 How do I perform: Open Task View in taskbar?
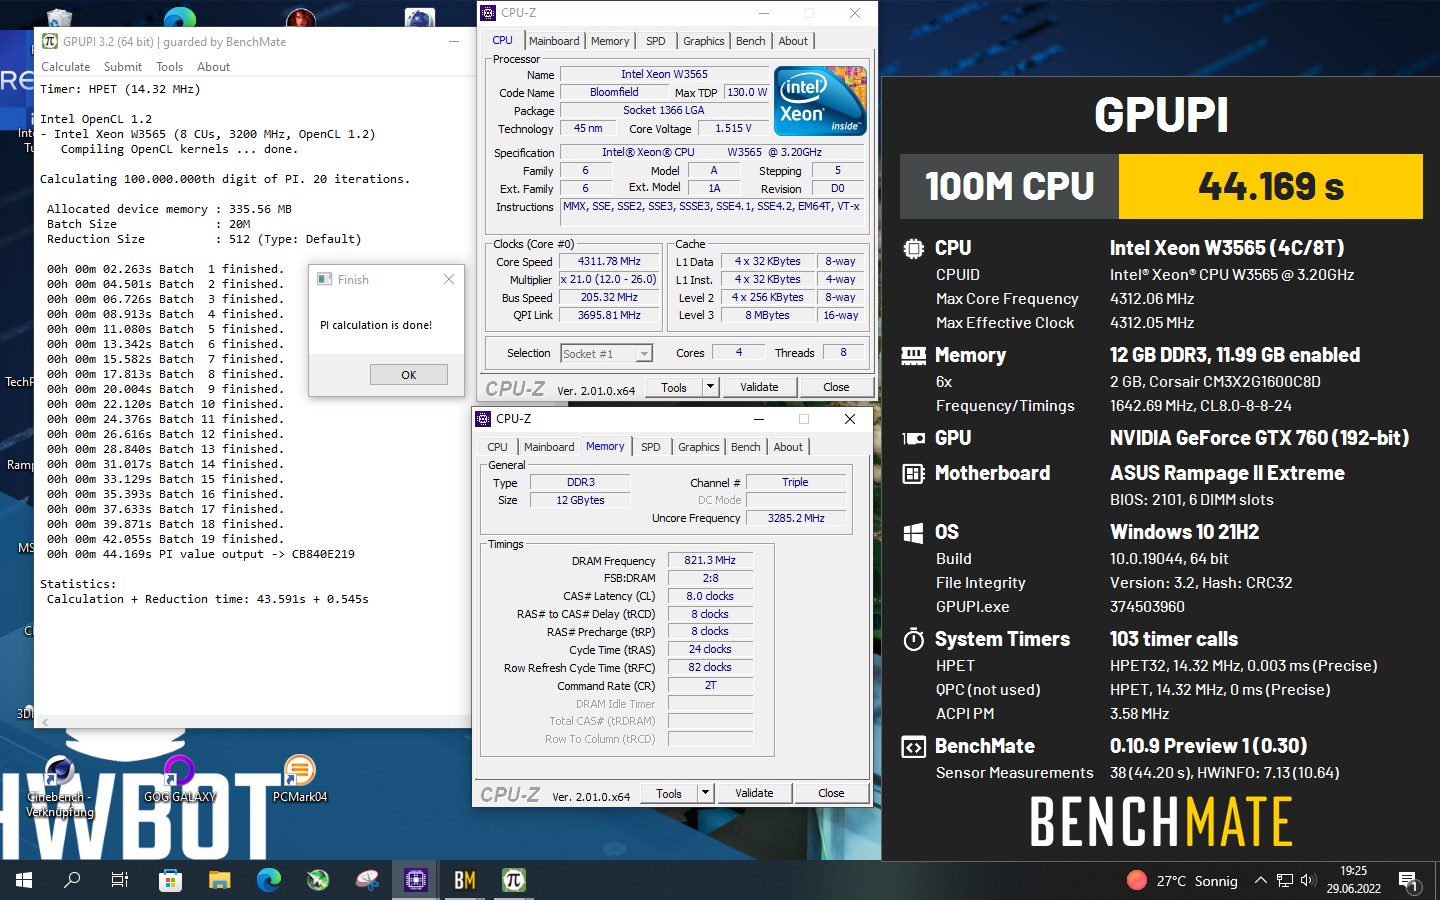120,880
